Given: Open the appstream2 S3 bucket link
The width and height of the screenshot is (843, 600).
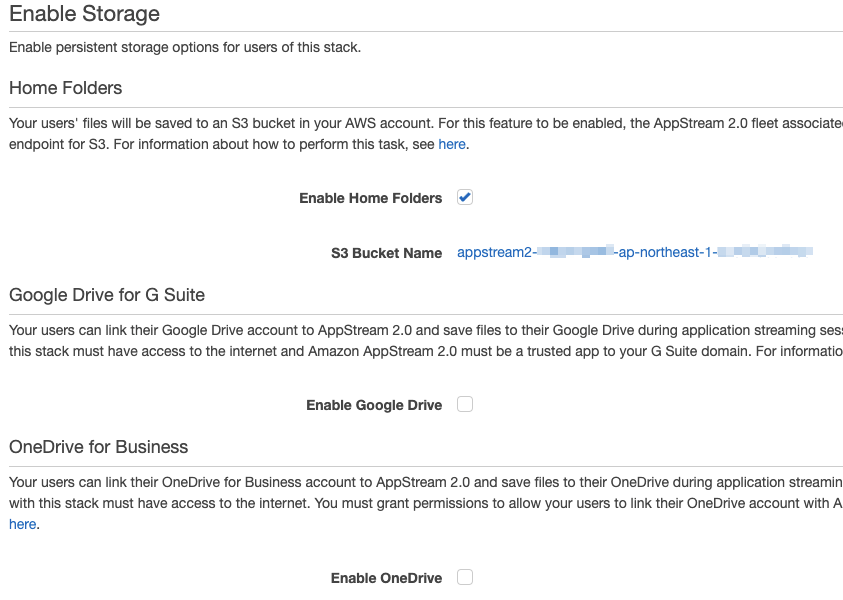Looking at the screenshot, I should click(x=634, y=253).
